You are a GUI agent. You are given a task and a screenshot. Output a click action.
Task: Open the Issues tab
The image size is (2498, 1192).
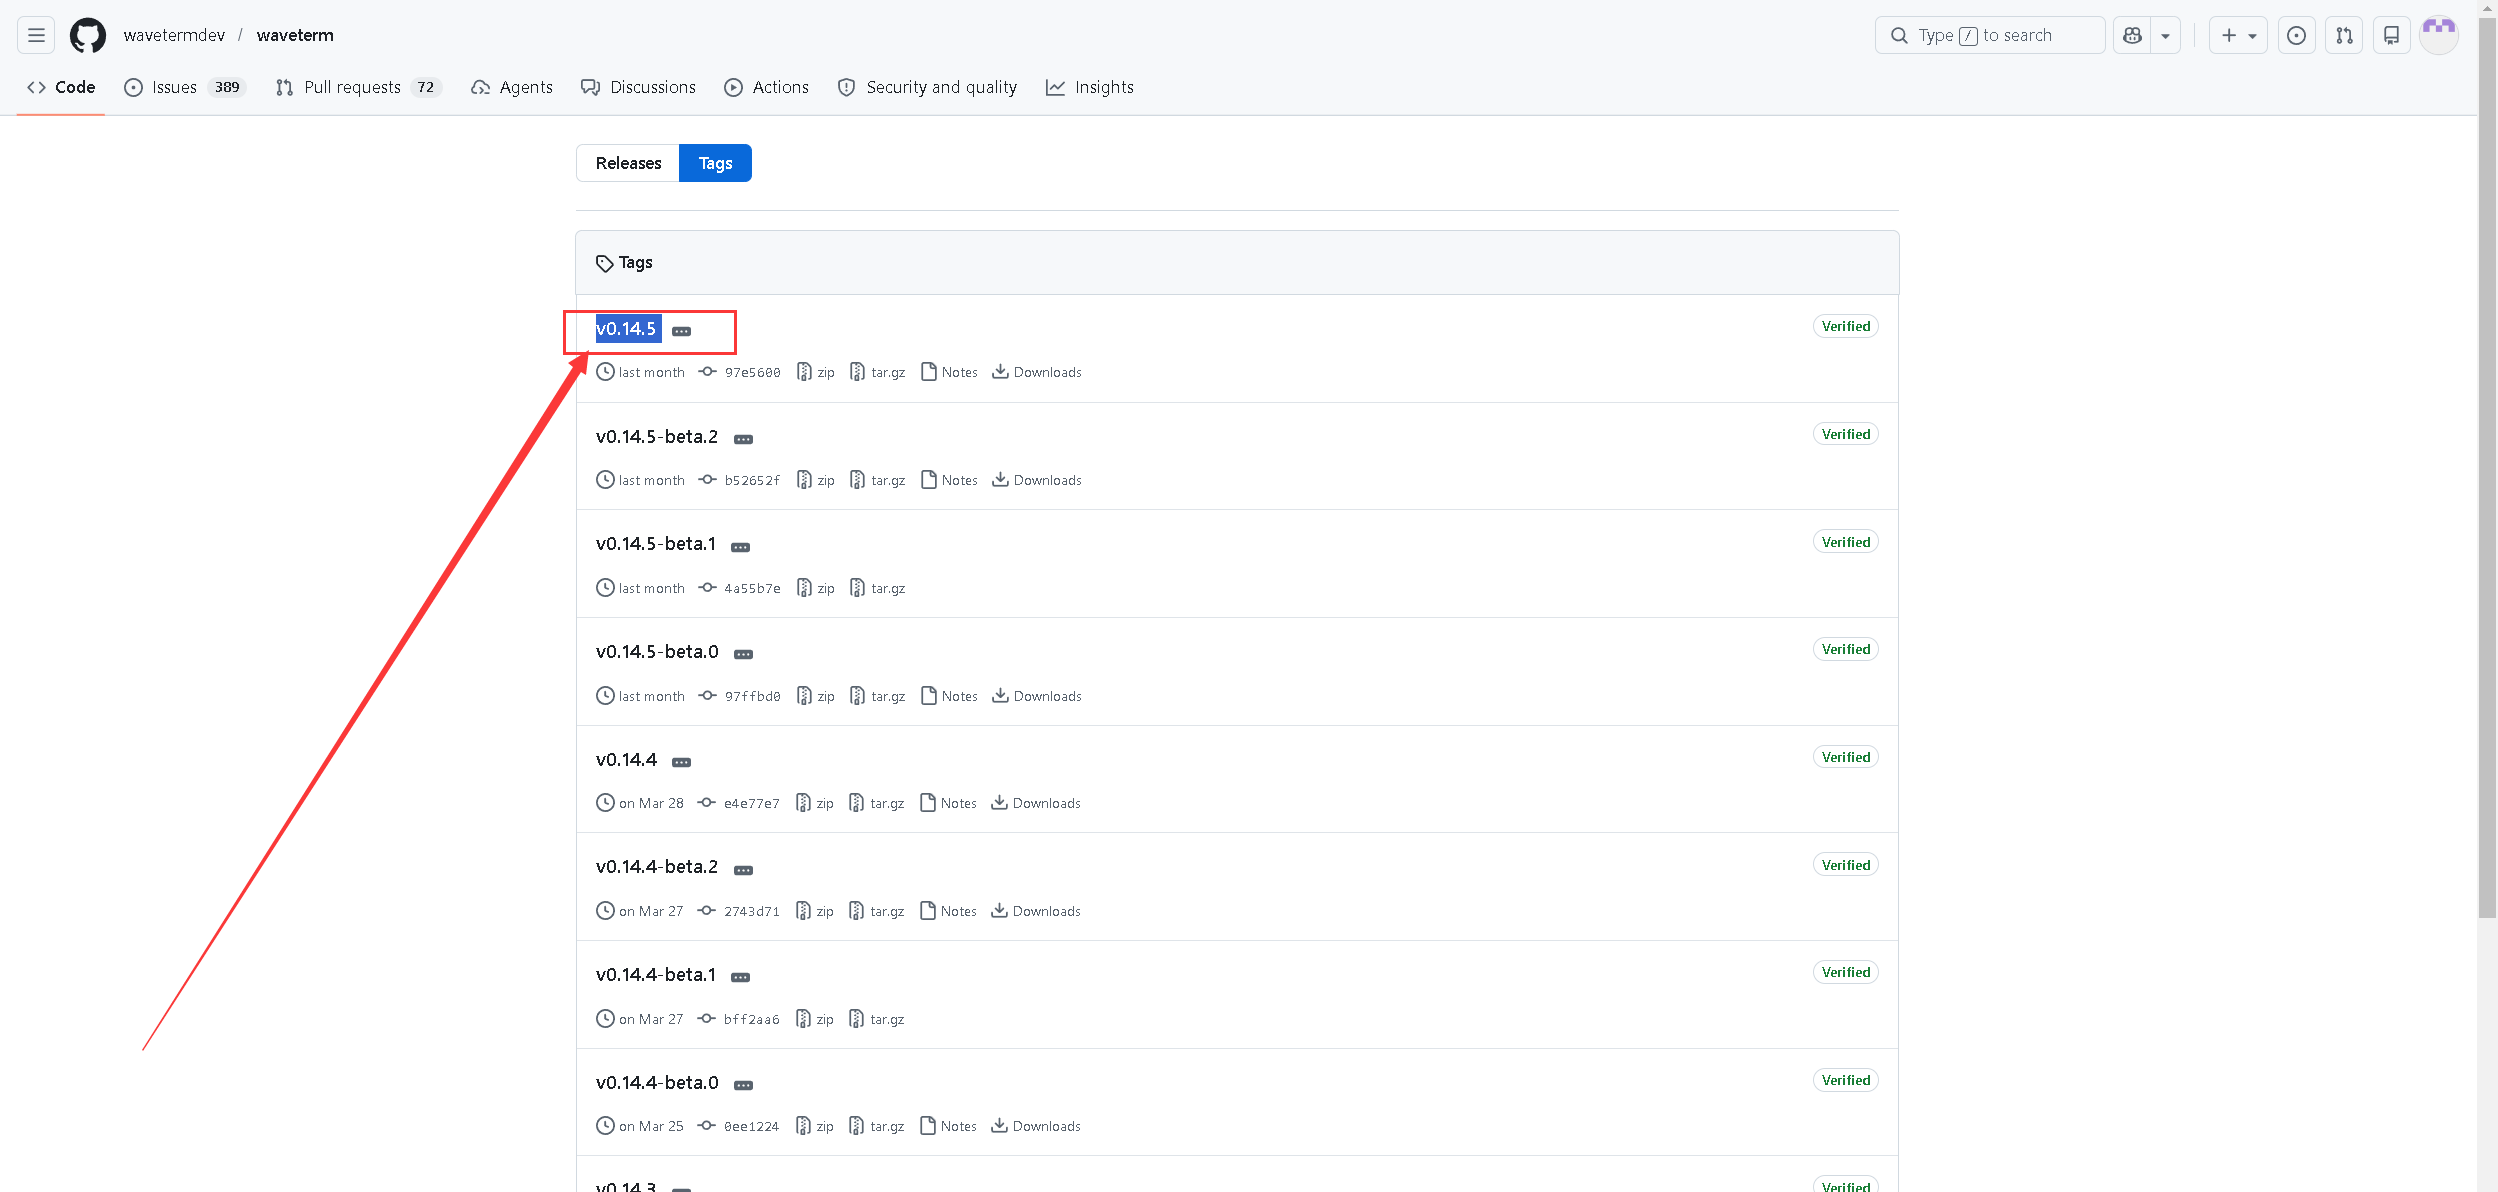(x=185, y=87)
